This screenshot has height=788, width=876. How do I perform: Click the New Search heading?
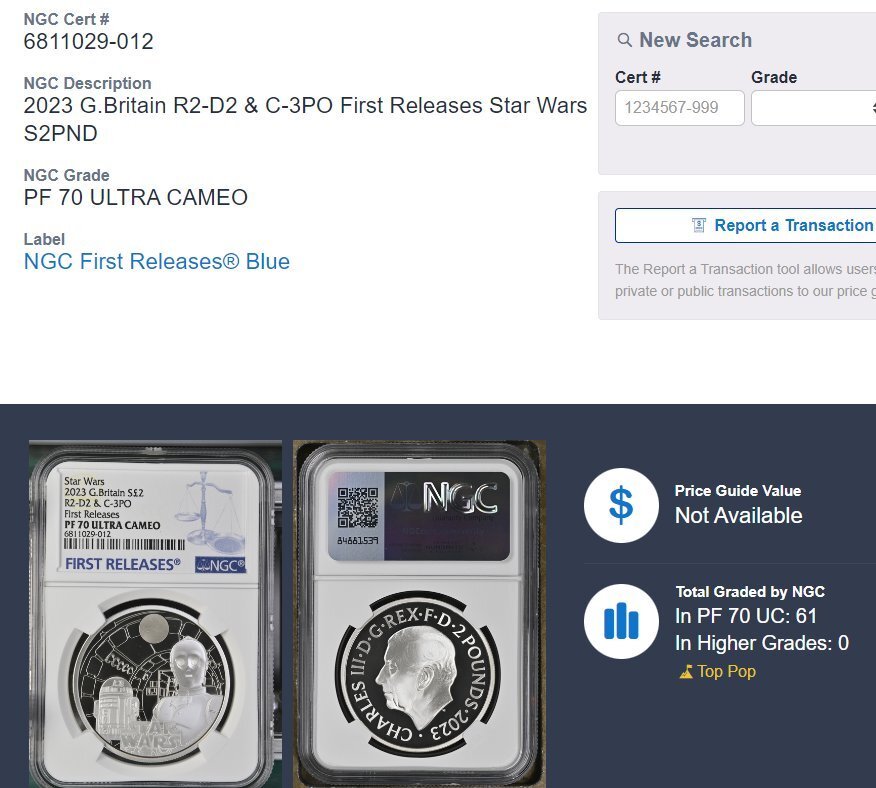pyautogui.click(x=696, y=40)
